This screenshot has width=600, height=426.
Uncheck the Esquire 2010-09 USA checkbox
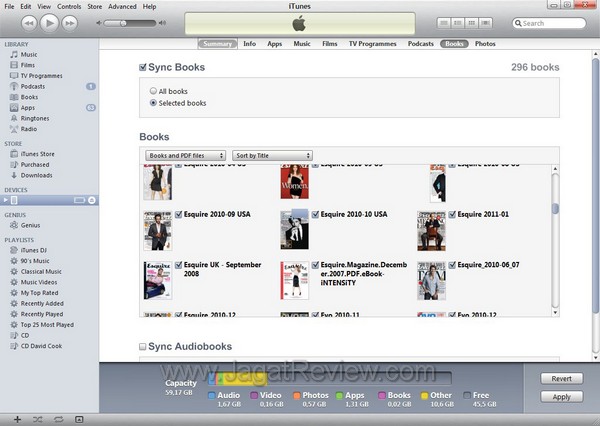[178, 214]
